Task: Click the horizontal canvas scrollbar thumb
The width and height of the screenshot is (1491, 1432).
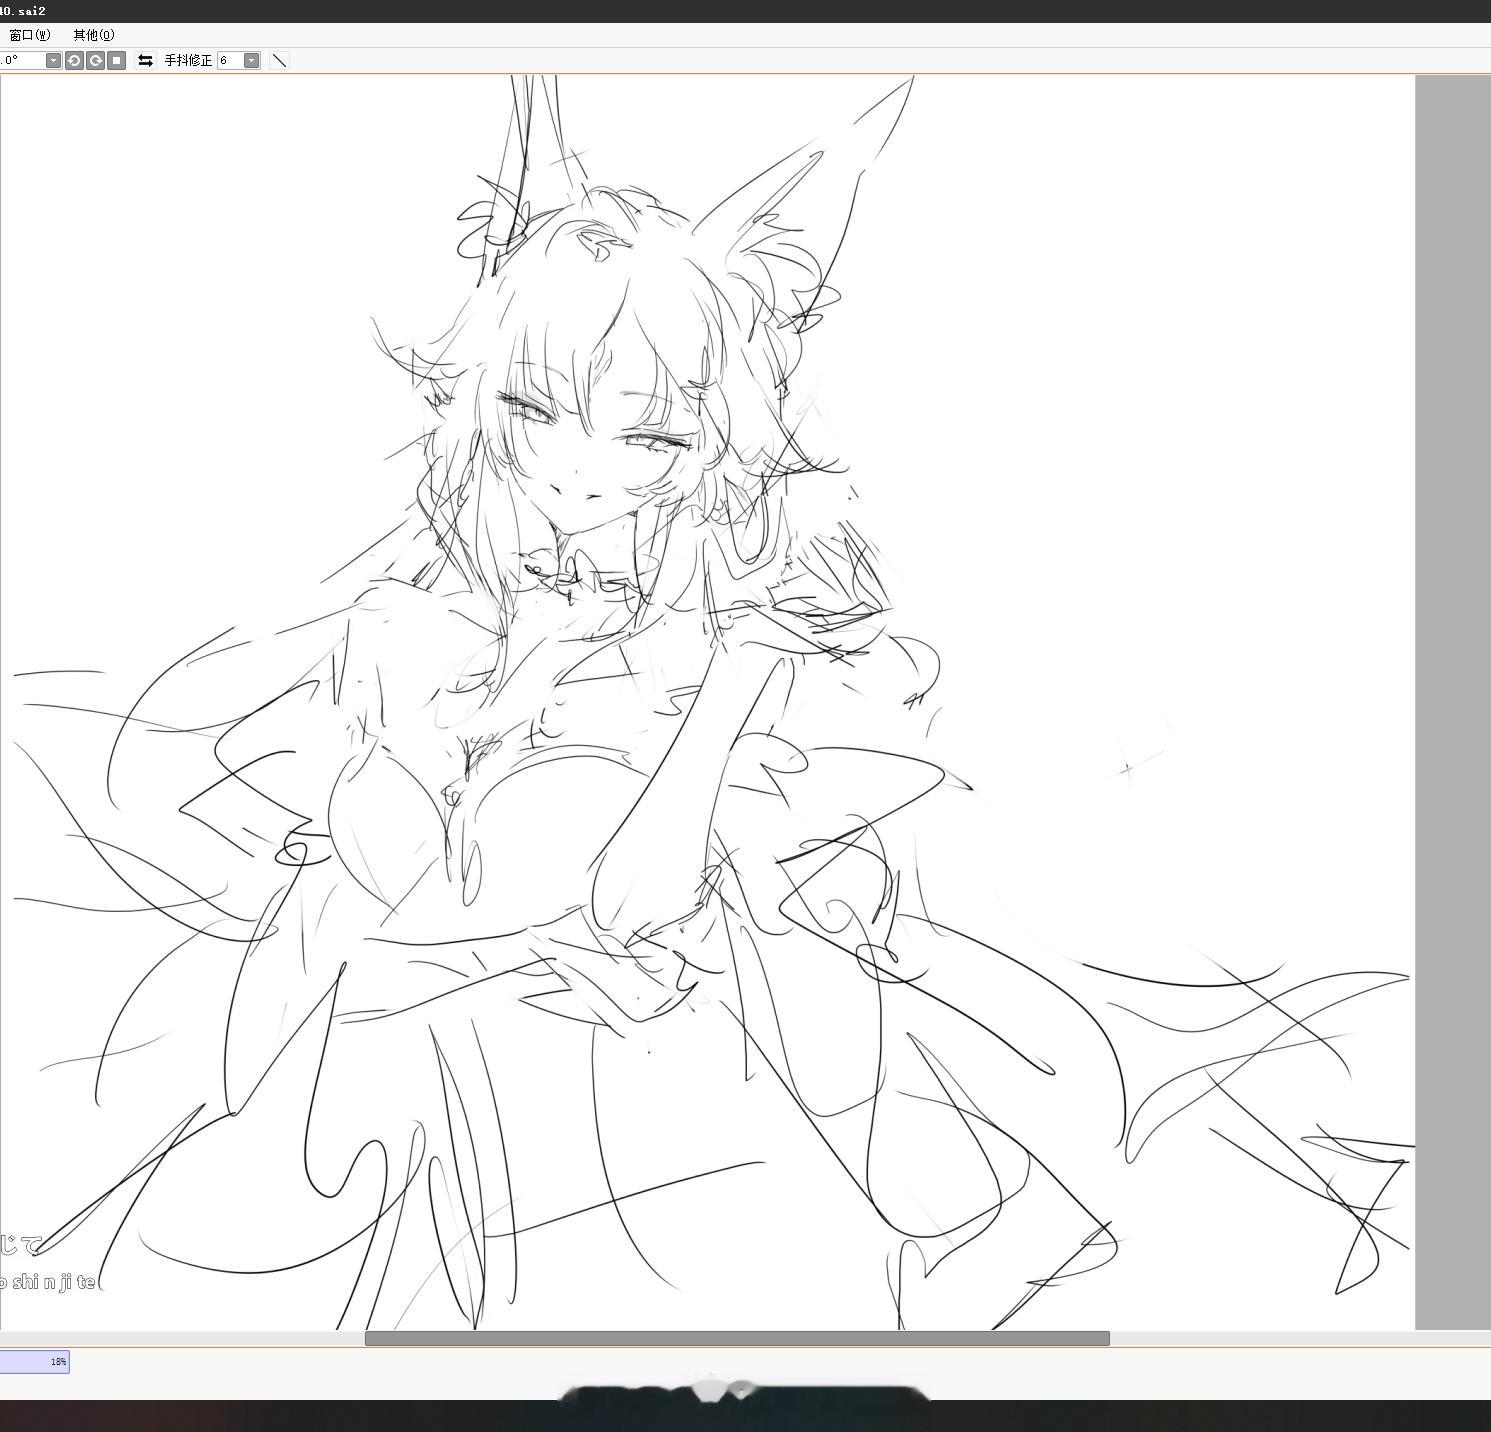Action: tap(737, 1338)
